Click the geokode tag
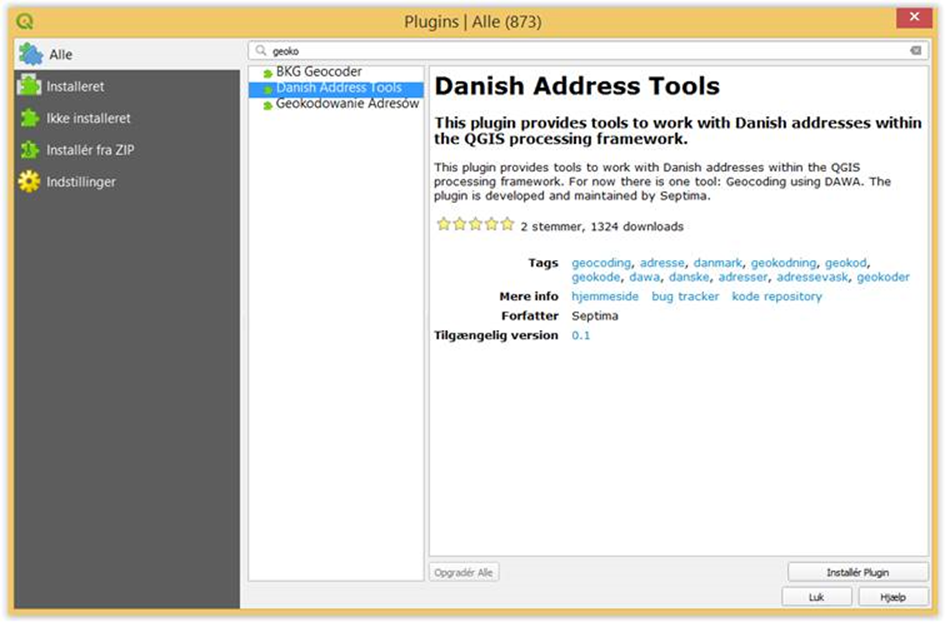 pos(595,277)
